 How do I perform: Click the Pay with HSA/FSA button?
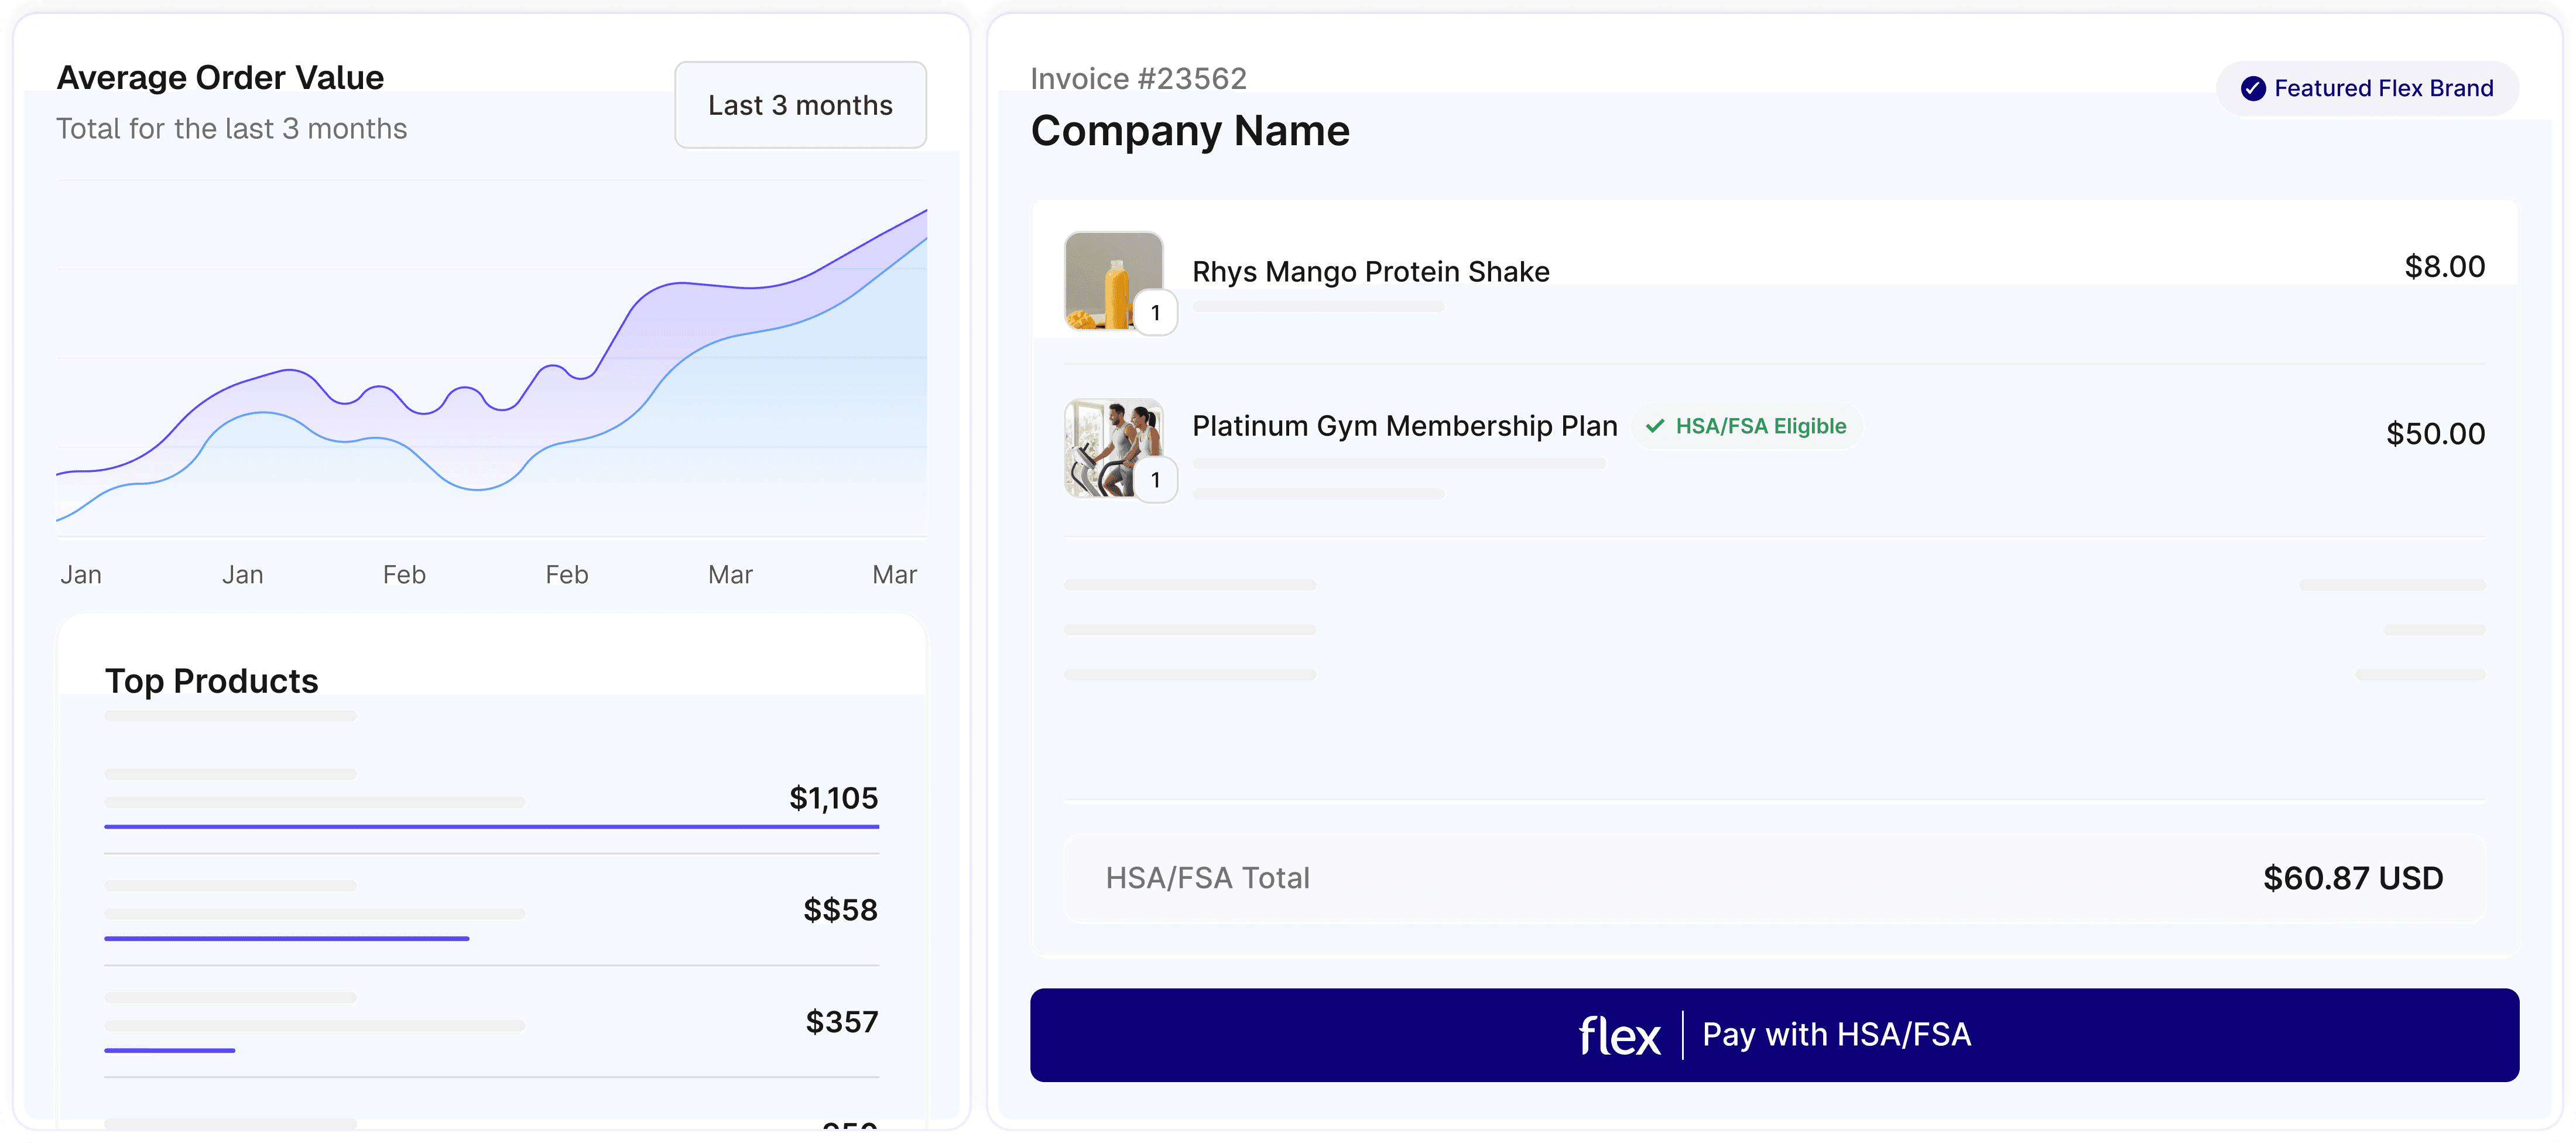[x=1774, y=1034]
